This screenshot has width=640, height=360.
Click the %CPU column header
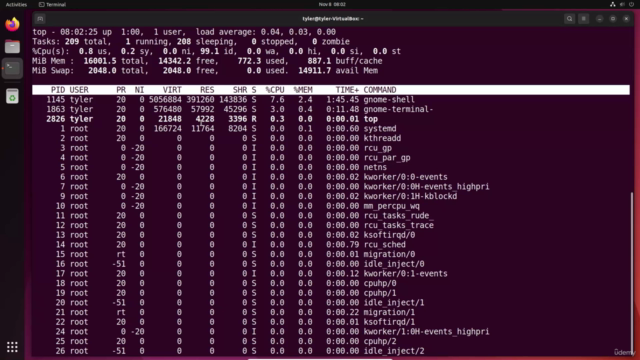[x=275, y=90]
